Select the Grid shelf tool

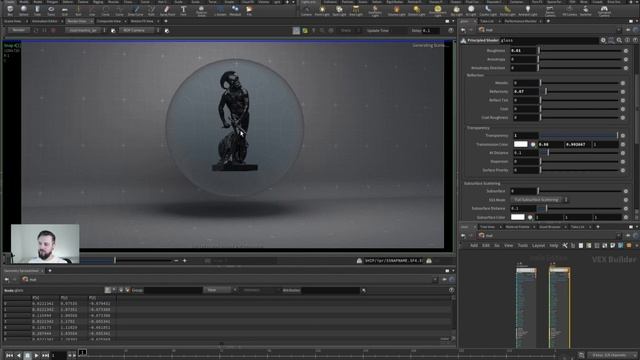64,10
